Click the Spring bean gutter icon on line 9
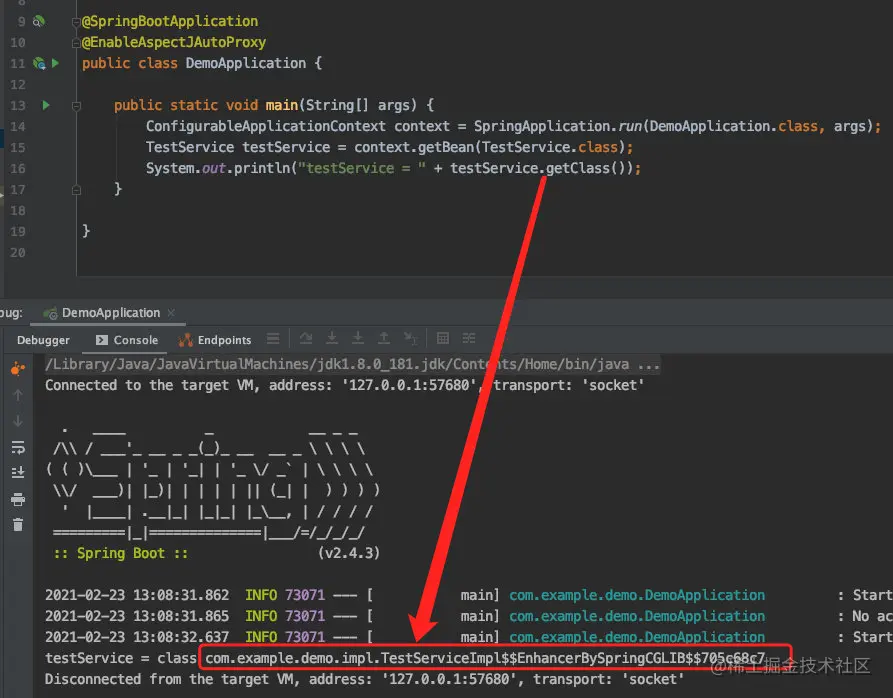Image resolution: width=893 pixels, height=698 pixels. 39,22
